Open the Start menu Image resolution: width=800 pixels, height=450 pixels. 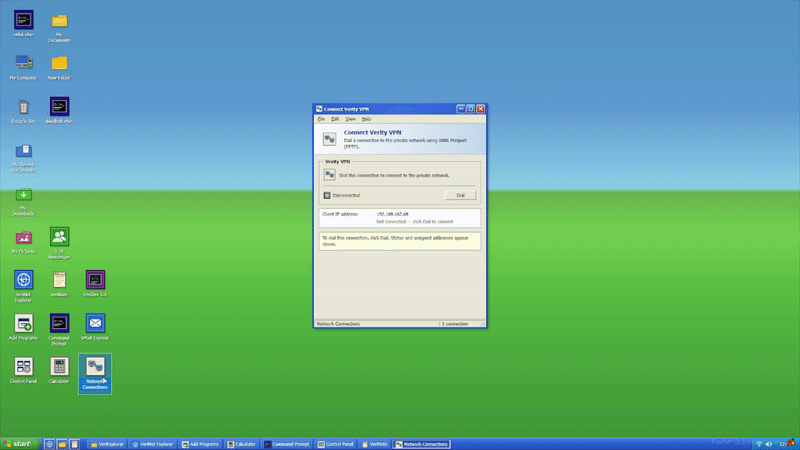coord(18,444)
